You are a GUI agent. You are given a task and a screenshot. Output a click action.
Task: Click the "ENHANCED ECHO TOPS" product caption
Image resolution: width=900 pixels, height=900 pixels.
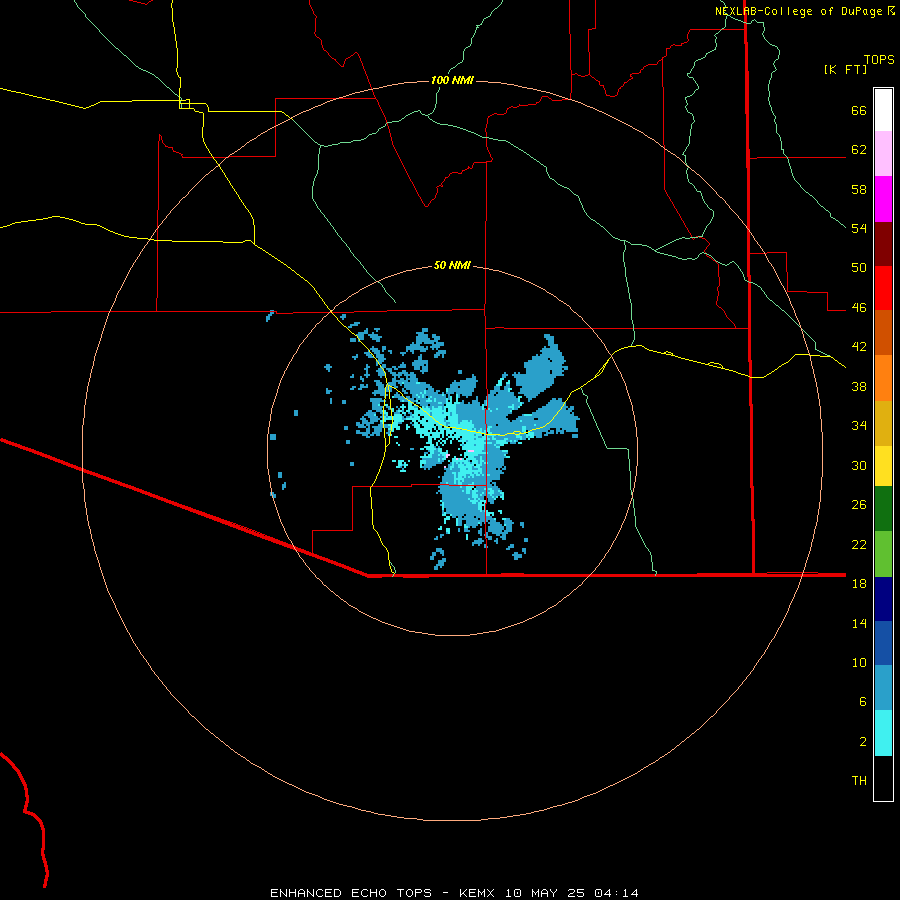point(351,893)
